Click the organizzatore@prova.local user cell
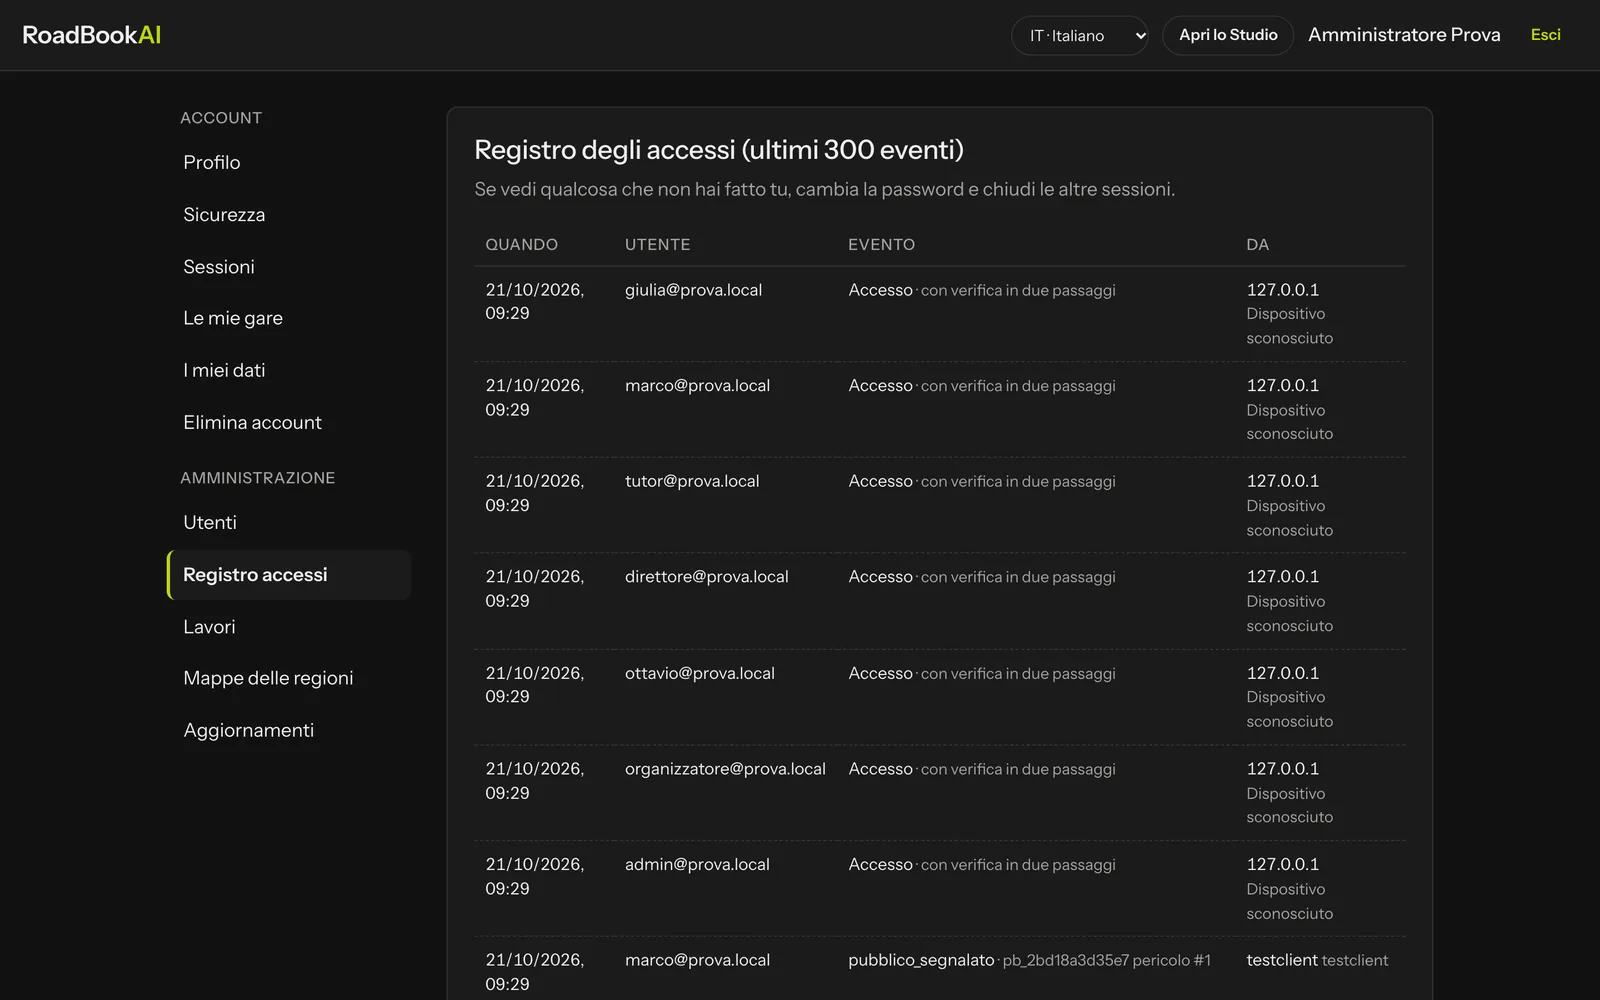This screenshot has height=1000, width=1600. [725, 769]
